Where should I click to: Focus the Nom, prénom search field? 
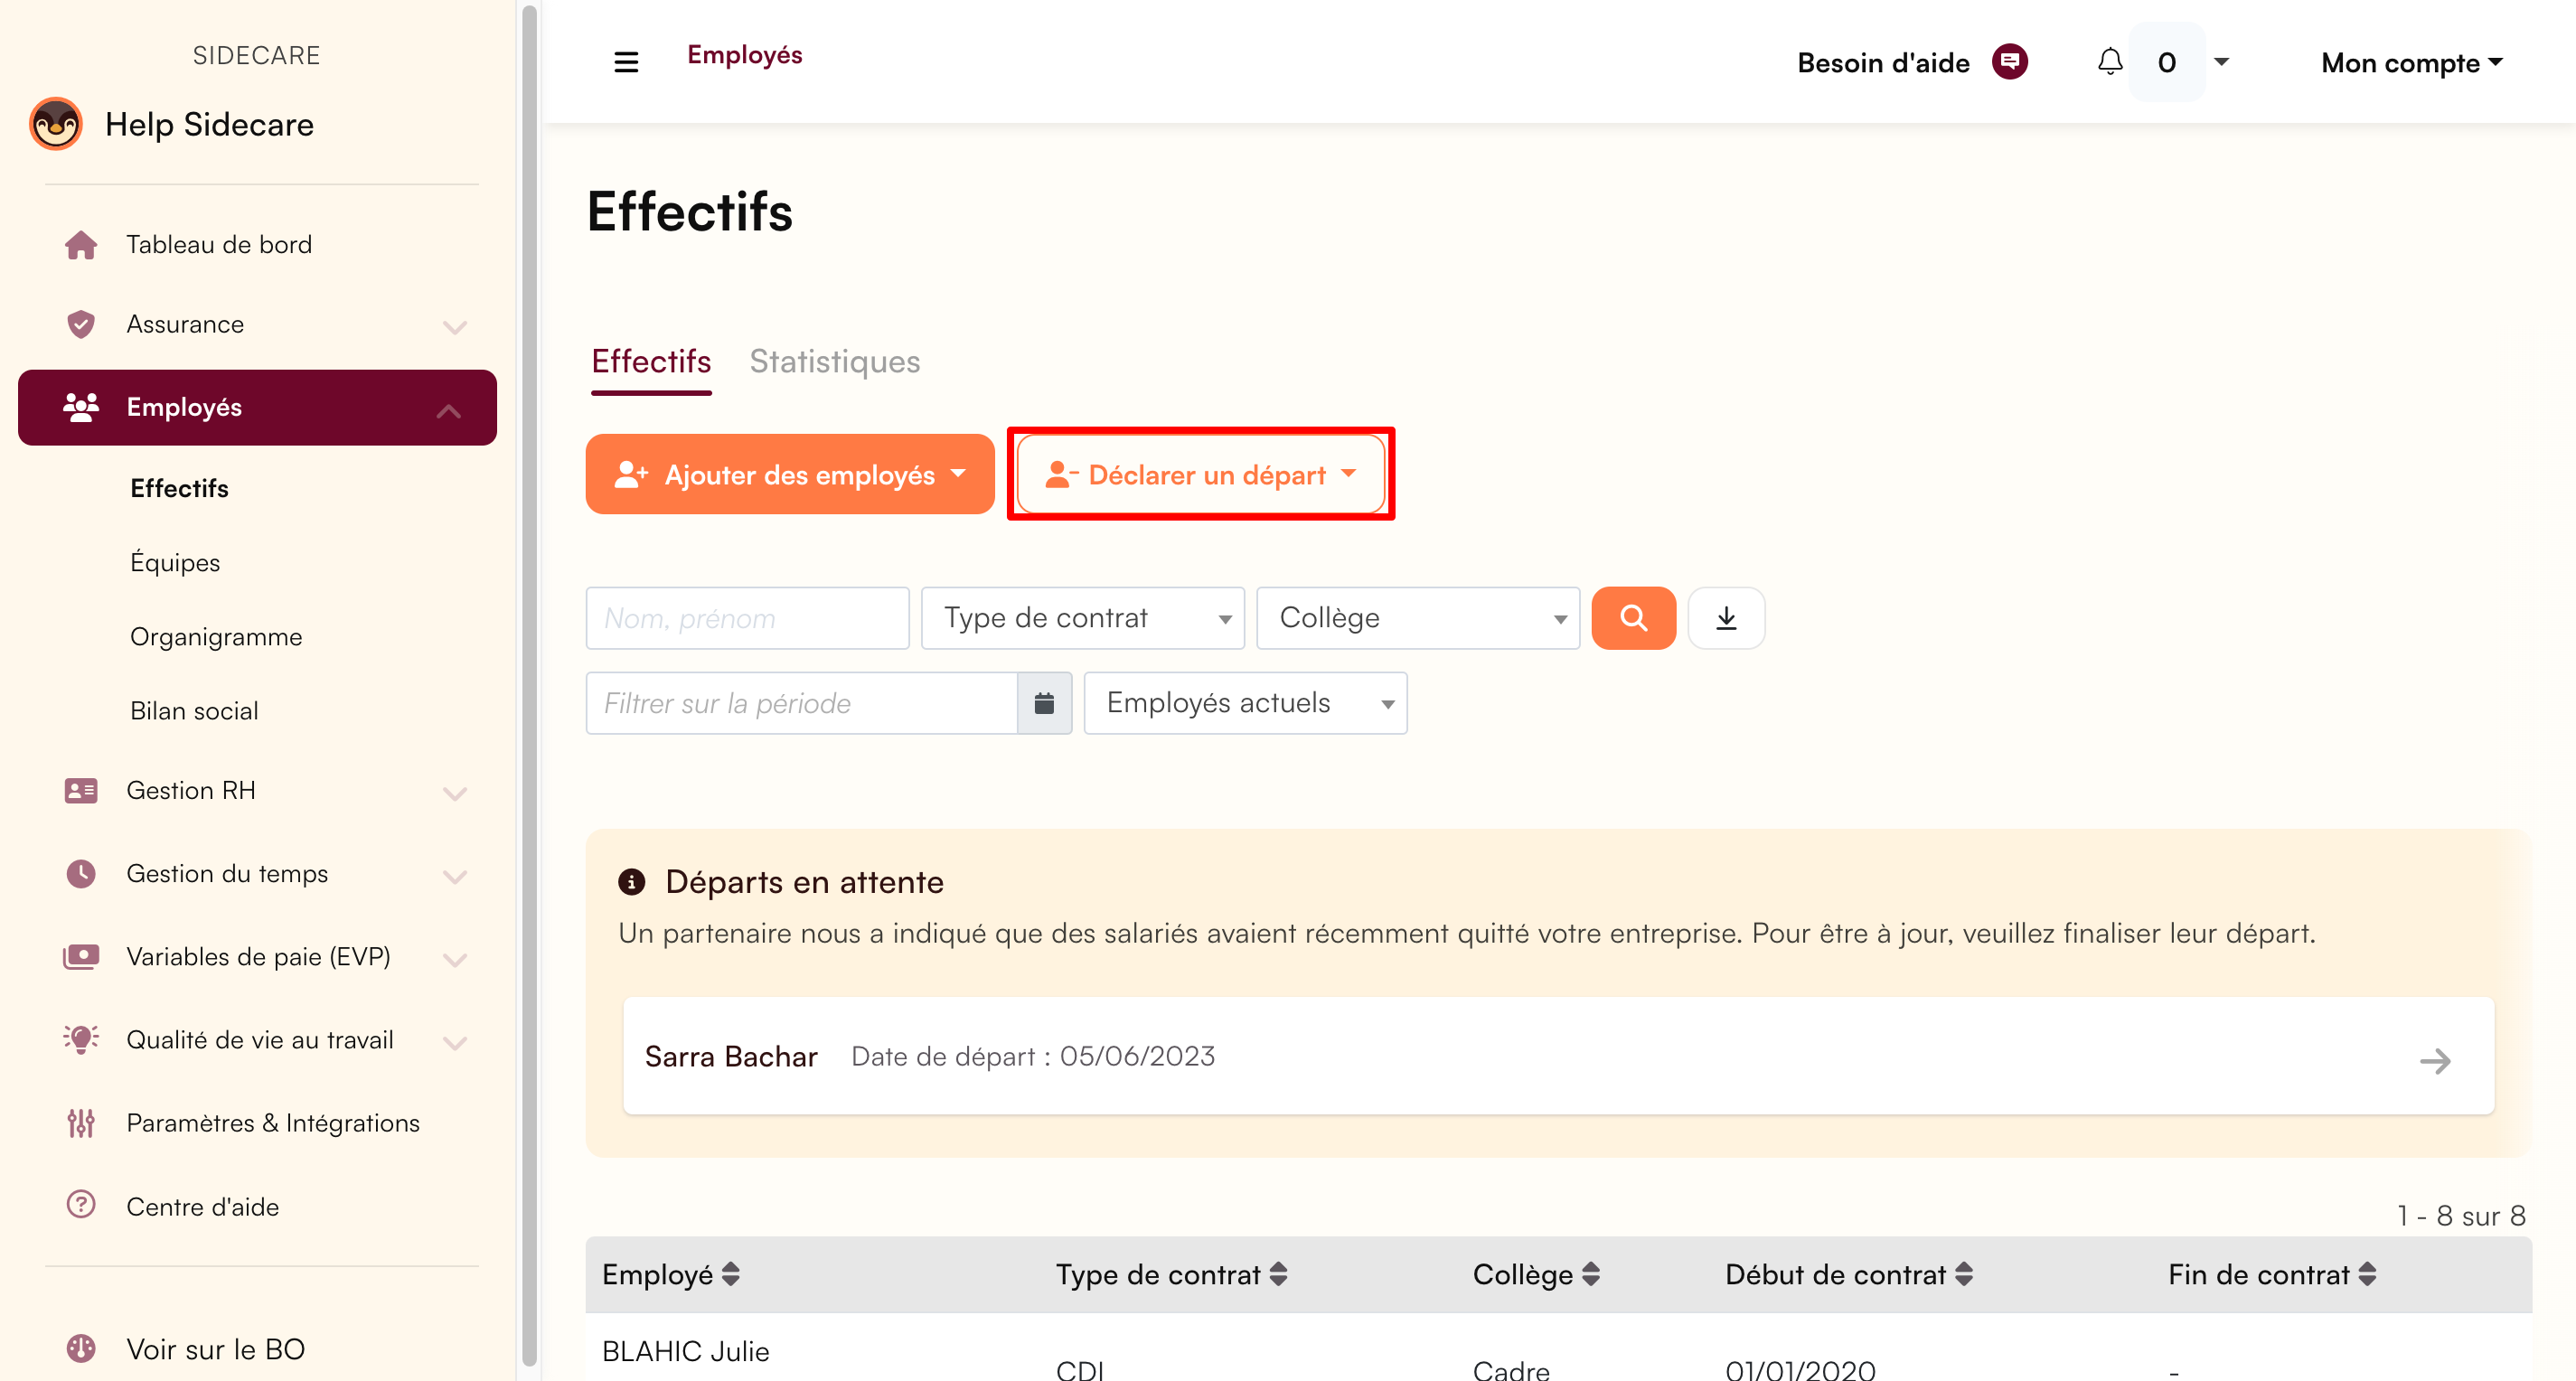747,618
